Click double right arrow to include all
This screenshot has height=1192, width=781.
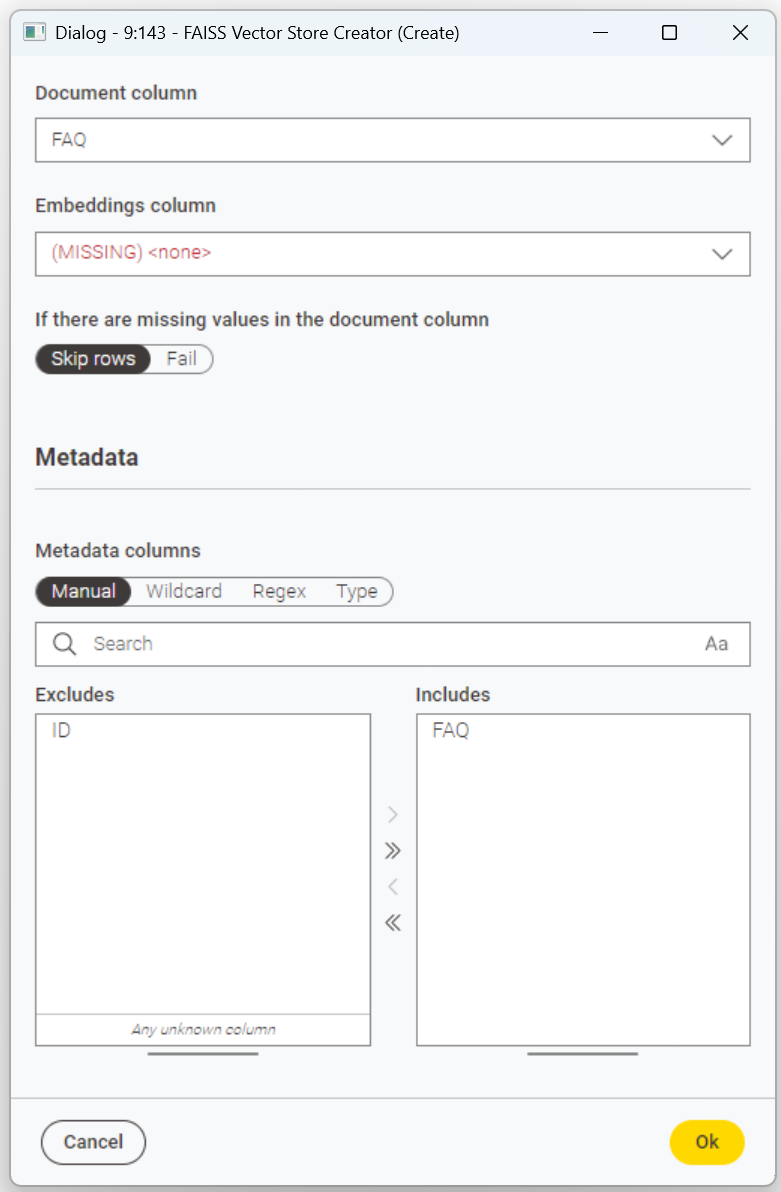coord(392,850)
